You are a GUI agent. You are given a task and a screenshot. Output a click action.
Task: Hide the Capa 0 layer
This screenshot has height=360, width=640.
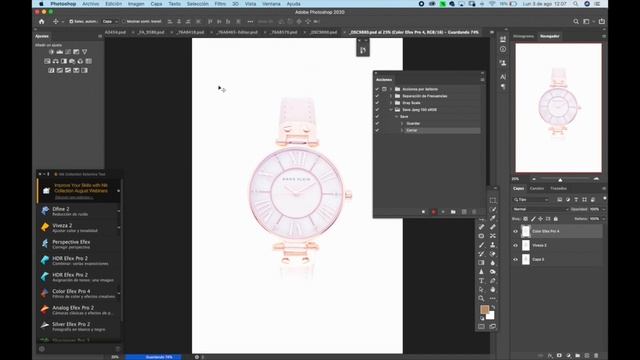click(515, 259)
